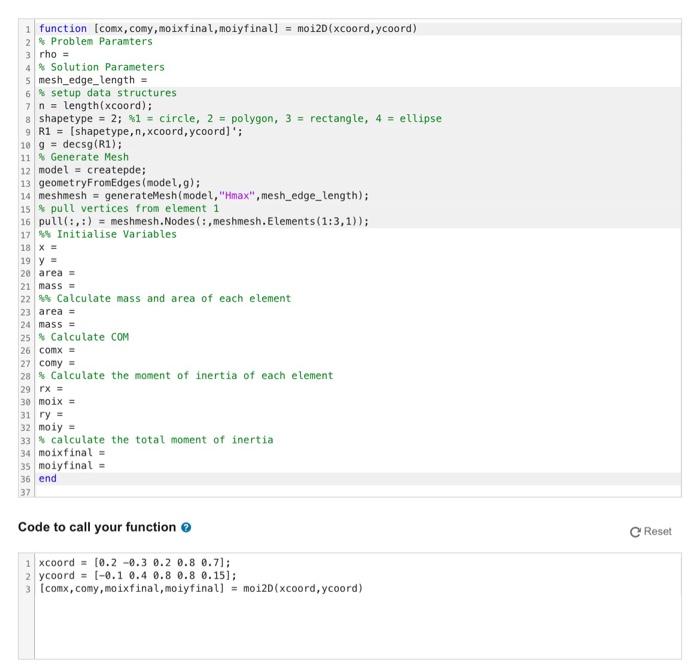
Task: Place cursor after 'moix ='
Action: [77, 401]
